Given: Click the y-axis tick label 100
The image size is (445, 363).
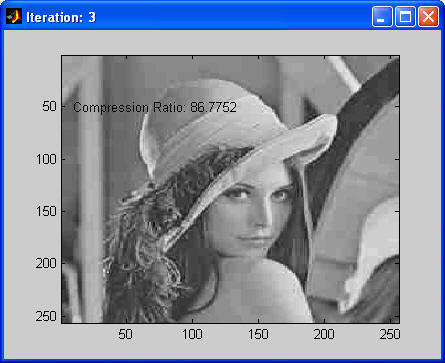Looking at the screenshot, I should (46, 159).
